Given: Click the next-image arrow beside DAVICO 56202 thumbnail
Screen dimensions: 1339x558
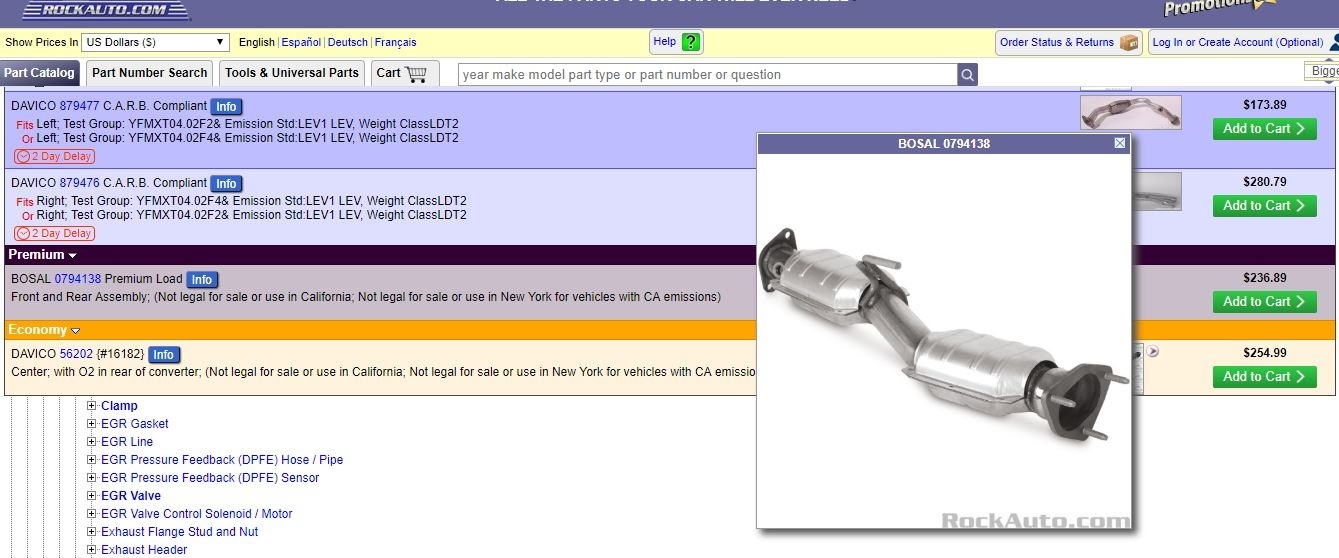Looking at the screenshot, I should [x=1153, y=351].
